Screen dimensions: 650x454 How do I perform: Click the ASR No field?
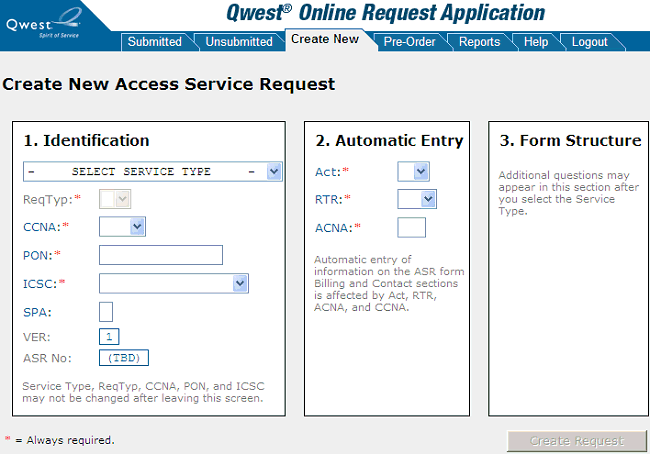(x=123, y=358)
